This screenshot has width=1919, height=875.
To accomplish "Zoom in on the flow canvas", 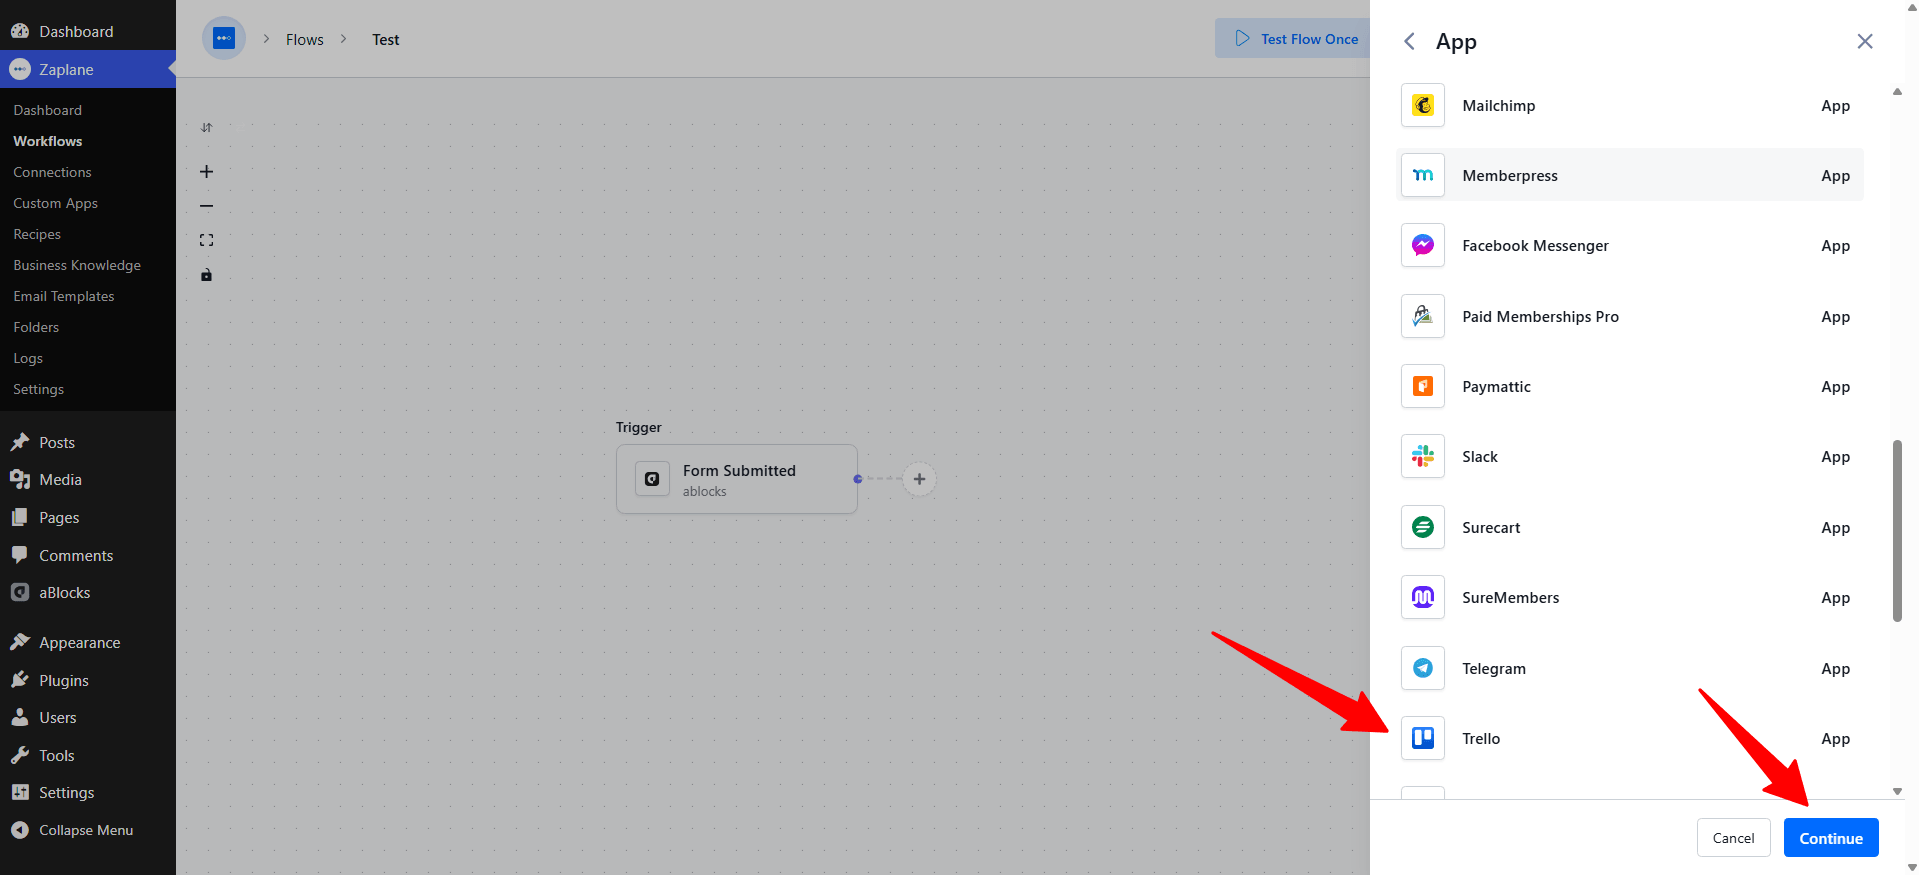I will [206, 172].
